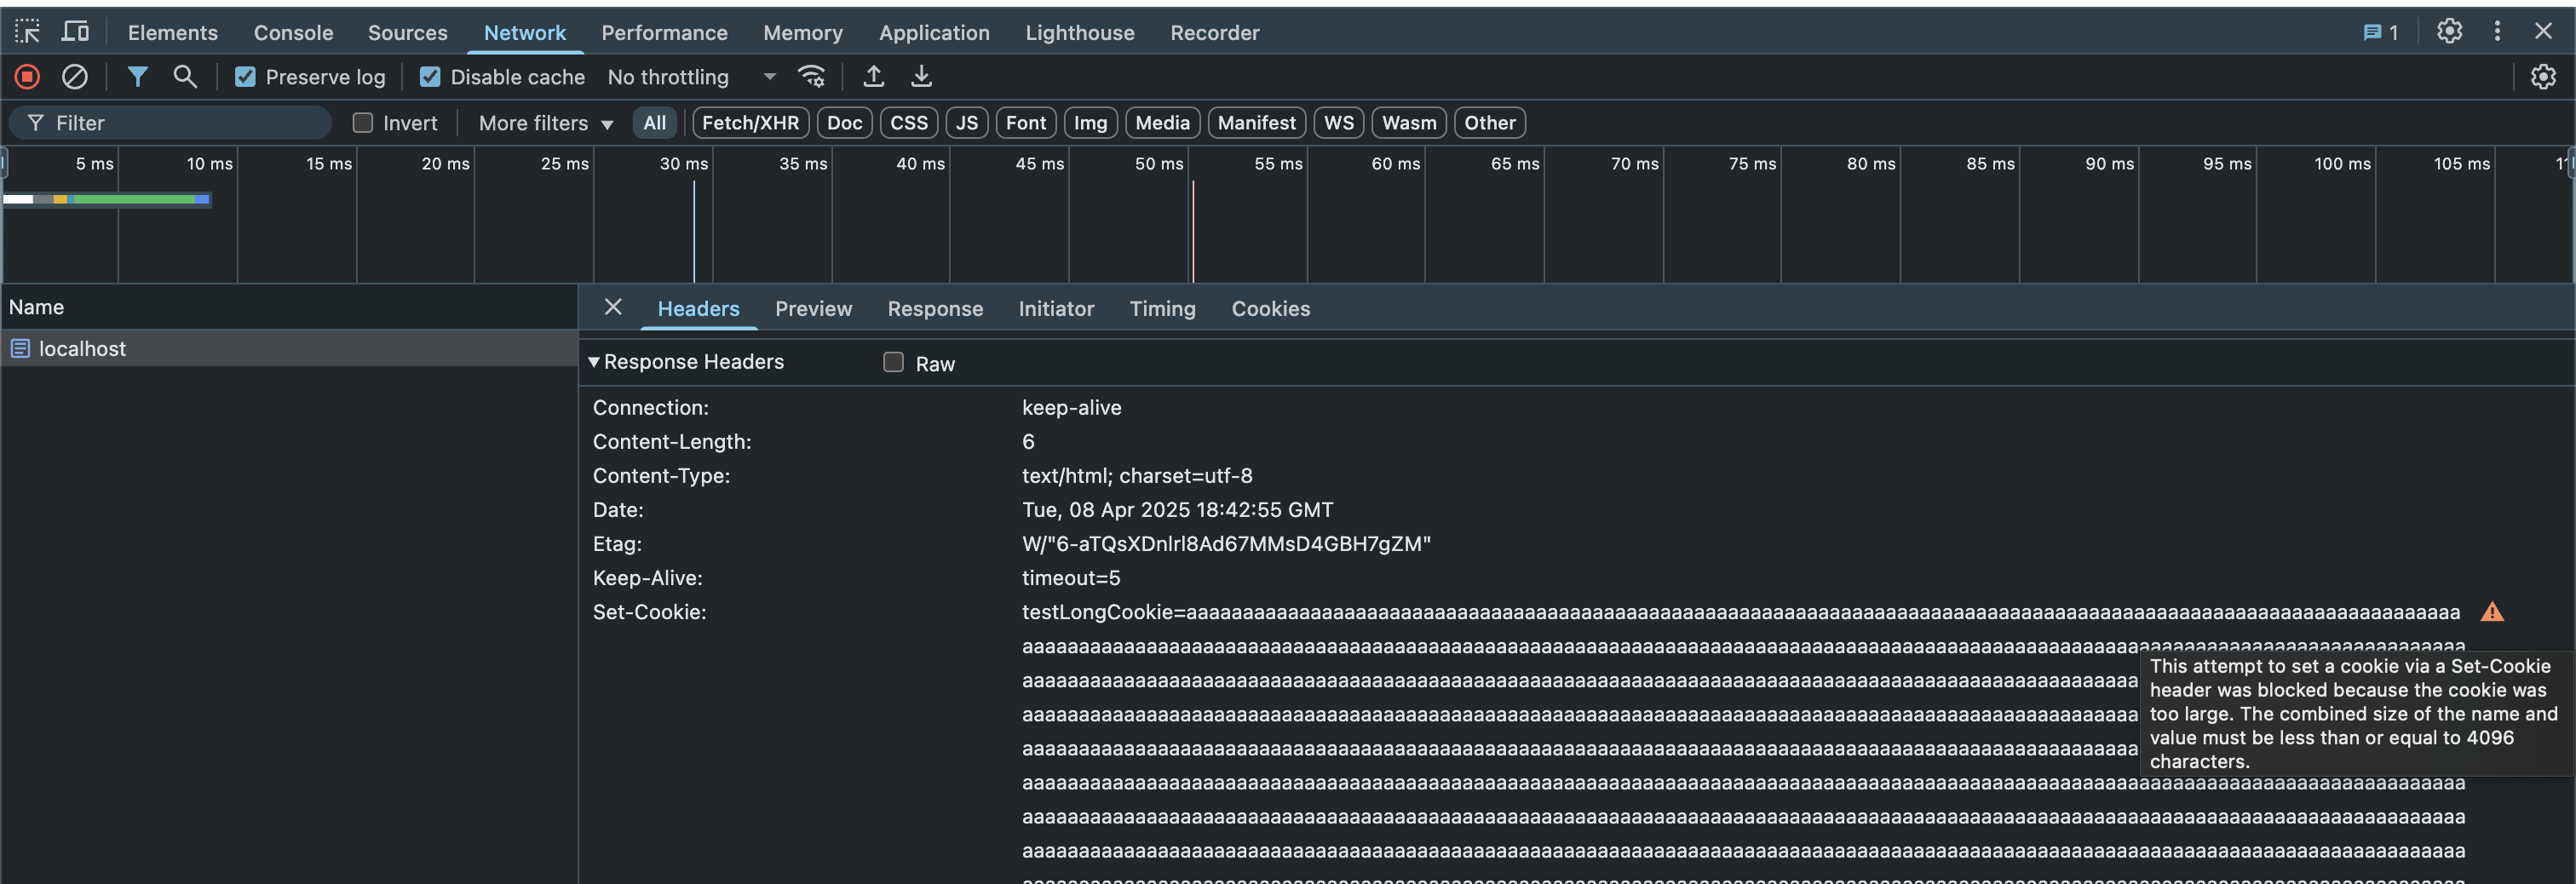Toggle the device toolbar icon
This screenshot has width=2576, height=884.
75,32
